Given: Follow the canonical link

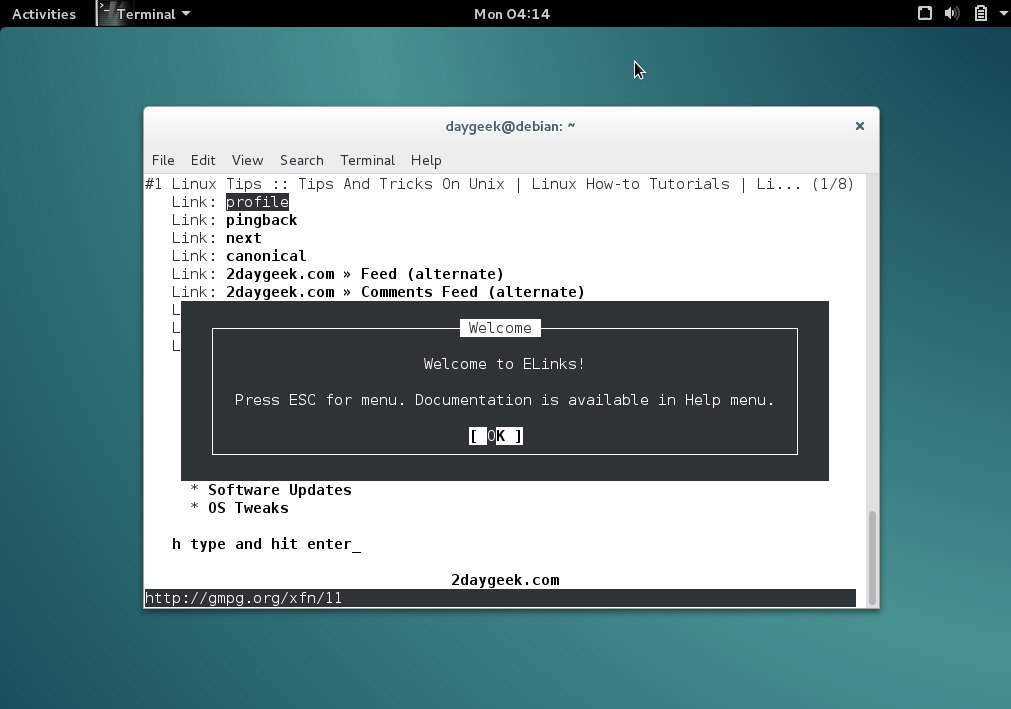Looking at the screenshot, I should 266,256.
